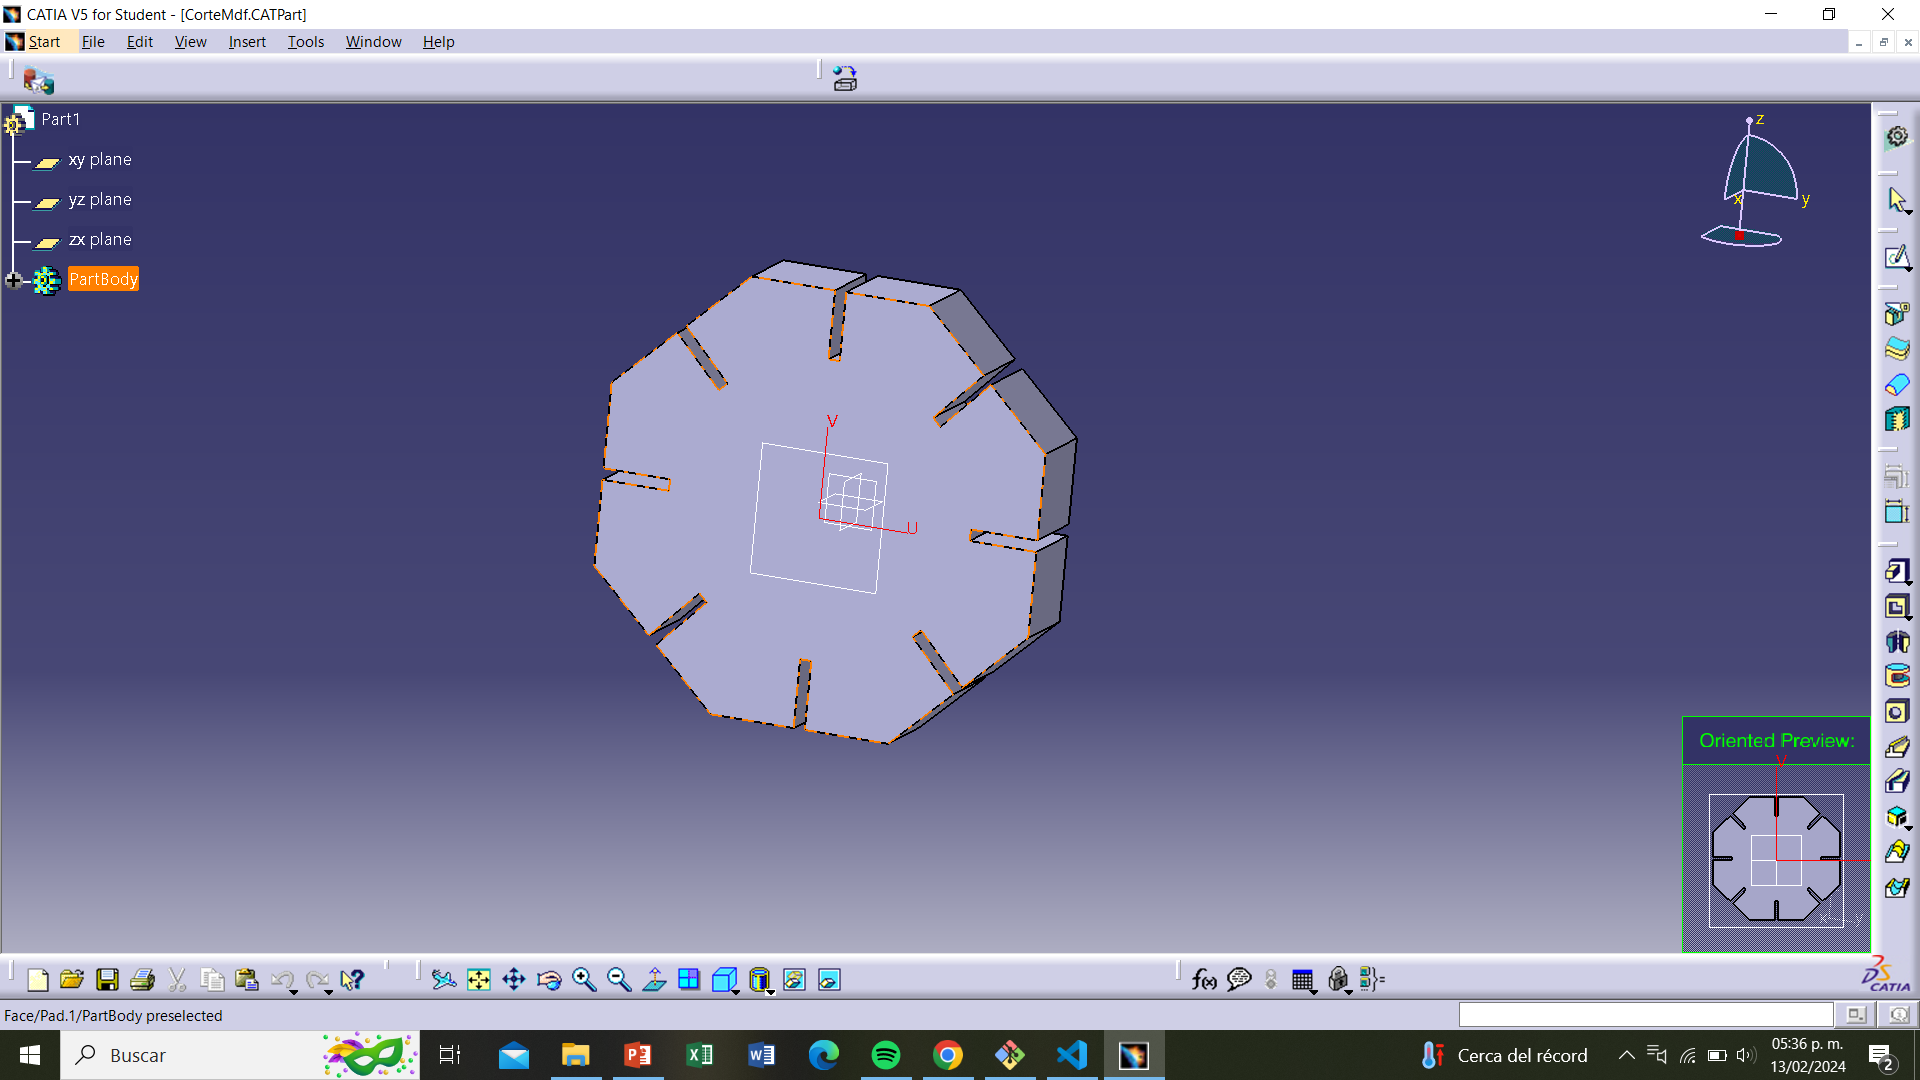Select the Rotate view icon

[x=549, y=980]
